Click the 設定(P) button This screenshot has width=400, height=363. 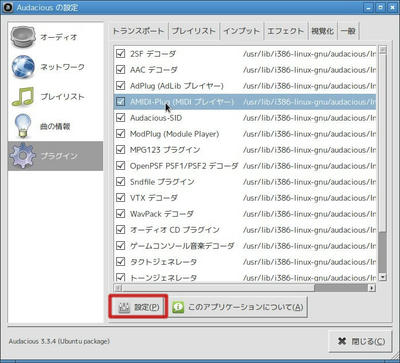tap(138, 307)
